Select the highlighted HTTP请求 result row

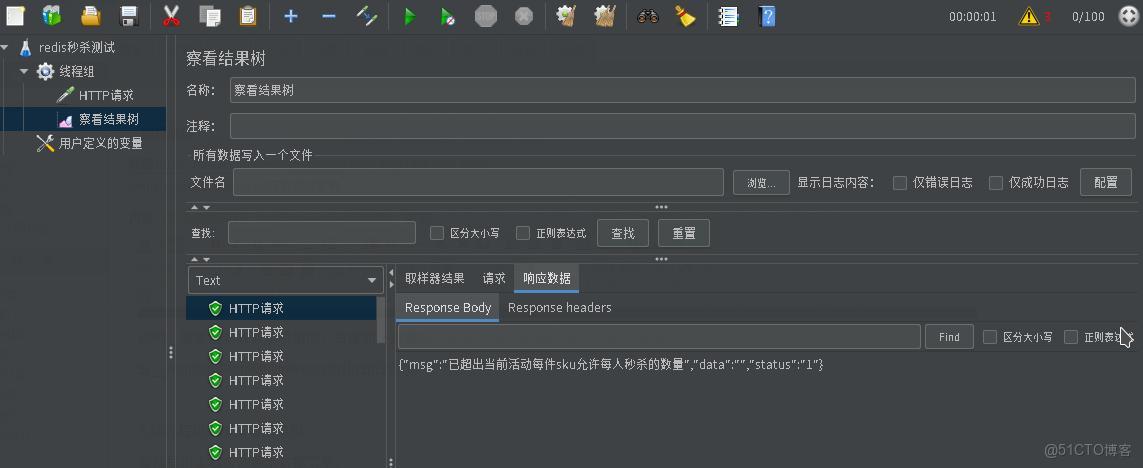[281, 308]
